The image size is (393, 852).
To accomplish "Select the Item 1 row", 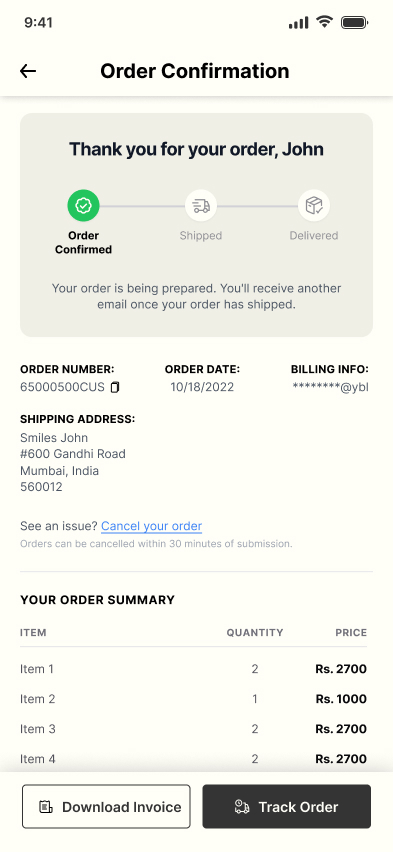I will [194, 669].
